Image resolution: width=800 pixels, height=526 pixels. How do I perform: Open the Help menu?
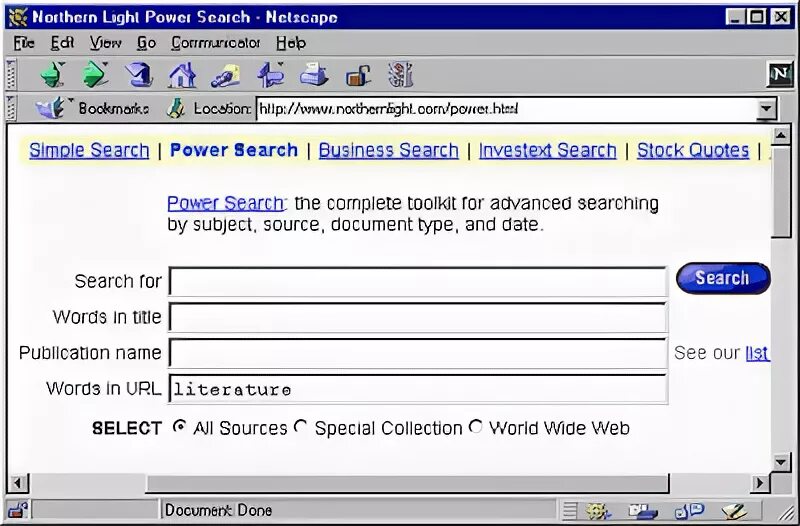[x=291, y=43]
